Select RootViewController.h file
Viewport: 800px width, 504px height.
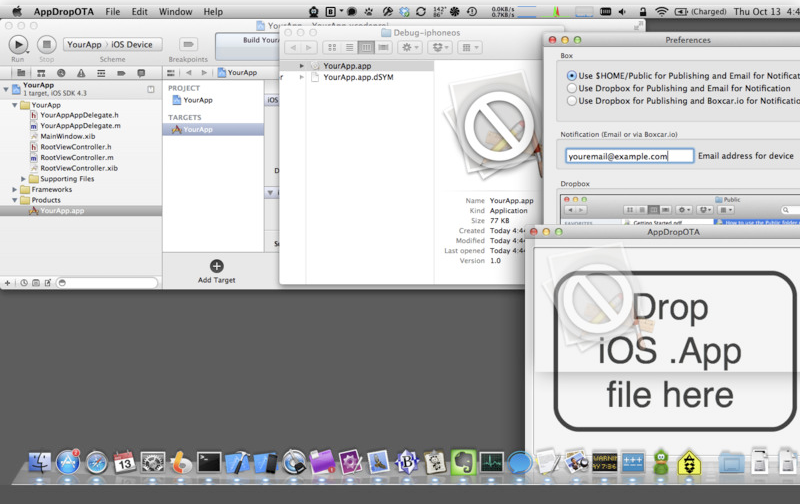coord(76,147)
